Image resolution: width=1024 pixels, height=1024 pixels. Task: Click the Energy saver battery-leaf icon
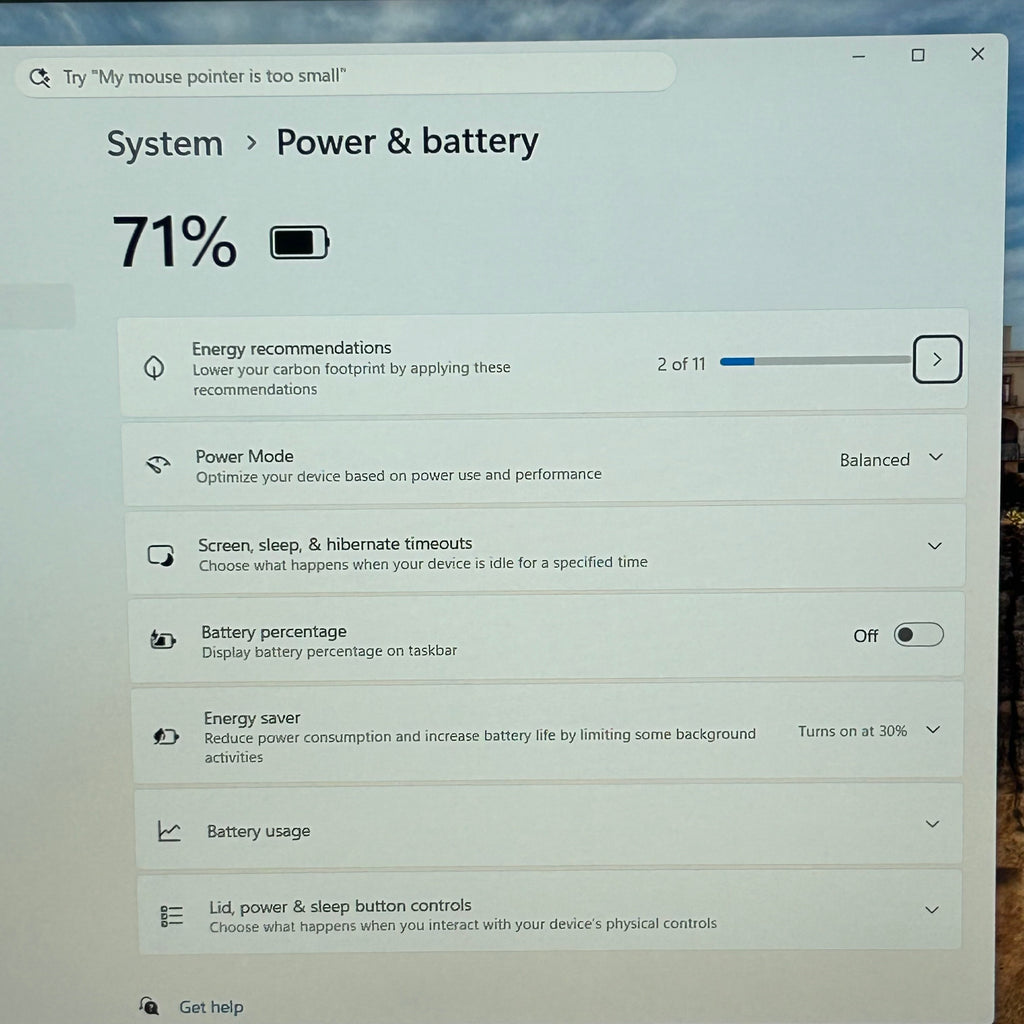point(166,737)
